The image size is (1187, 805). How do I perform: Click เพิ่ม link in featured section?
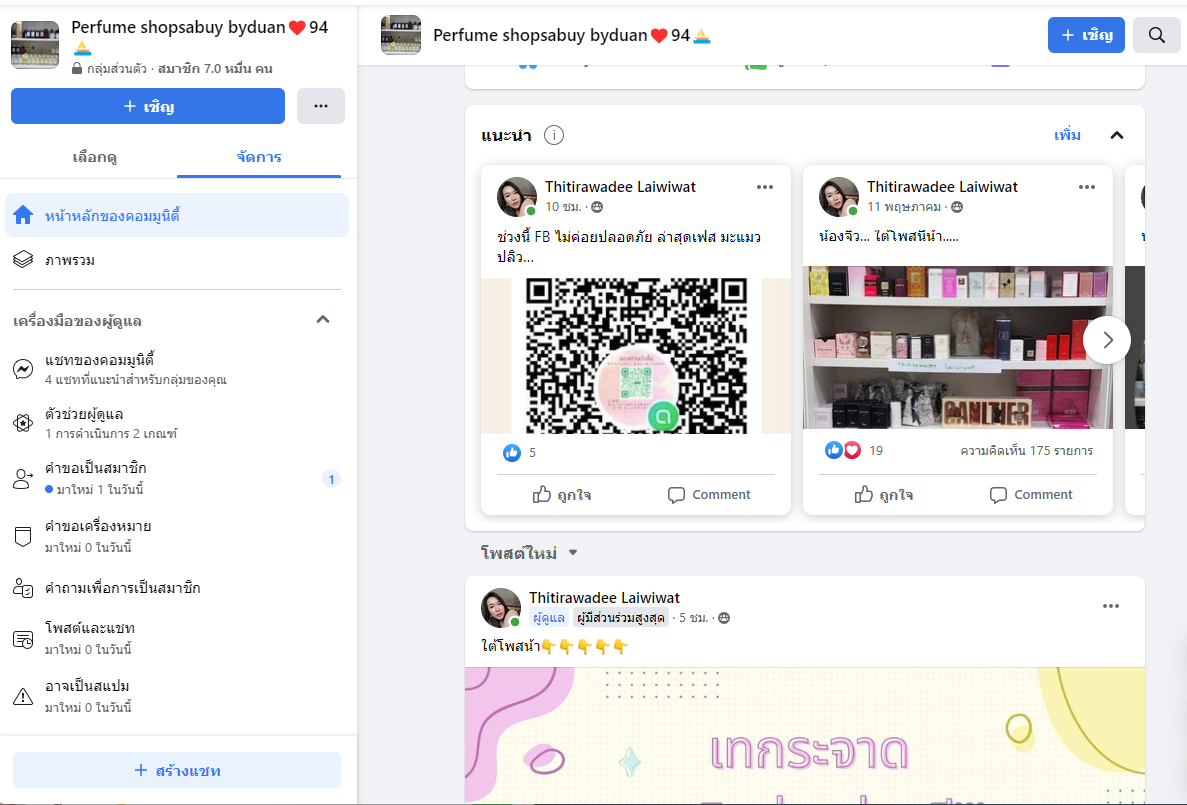1067,136
